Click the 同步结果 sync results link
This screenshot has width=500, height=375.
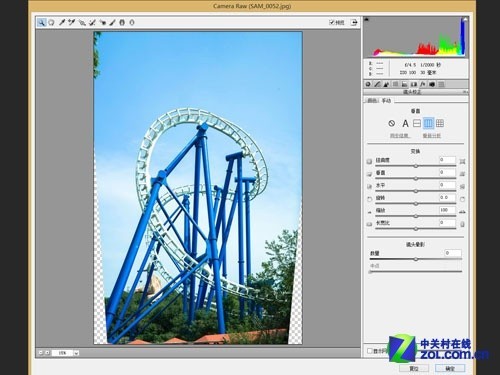(400, 136)
